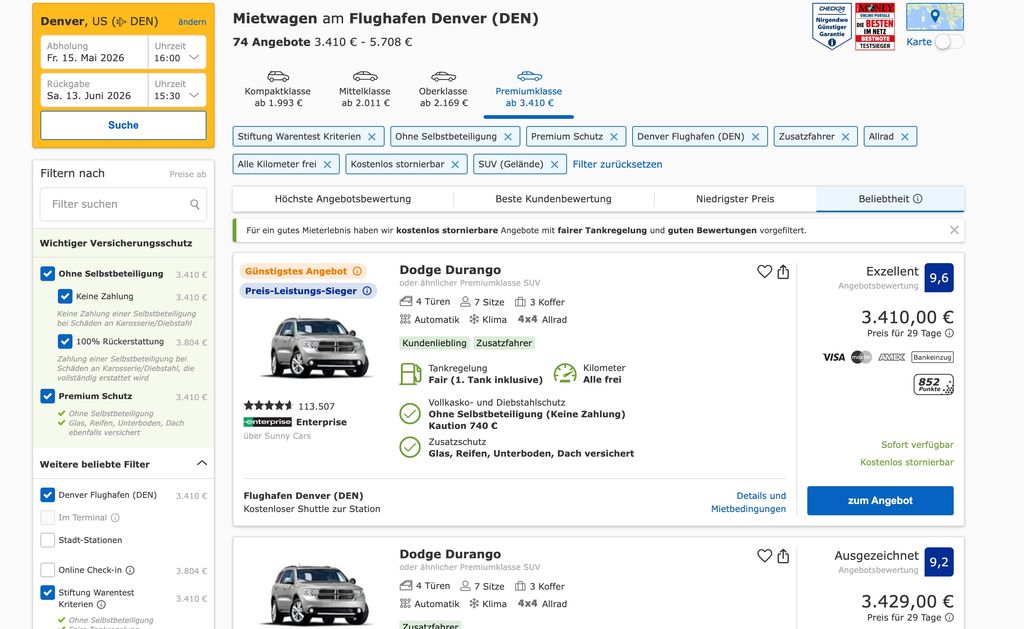Viewport: 1024px width, 629px height.
Task: Click info icon beside Preis für 29 Tage
Action: [x=949, y=333]
